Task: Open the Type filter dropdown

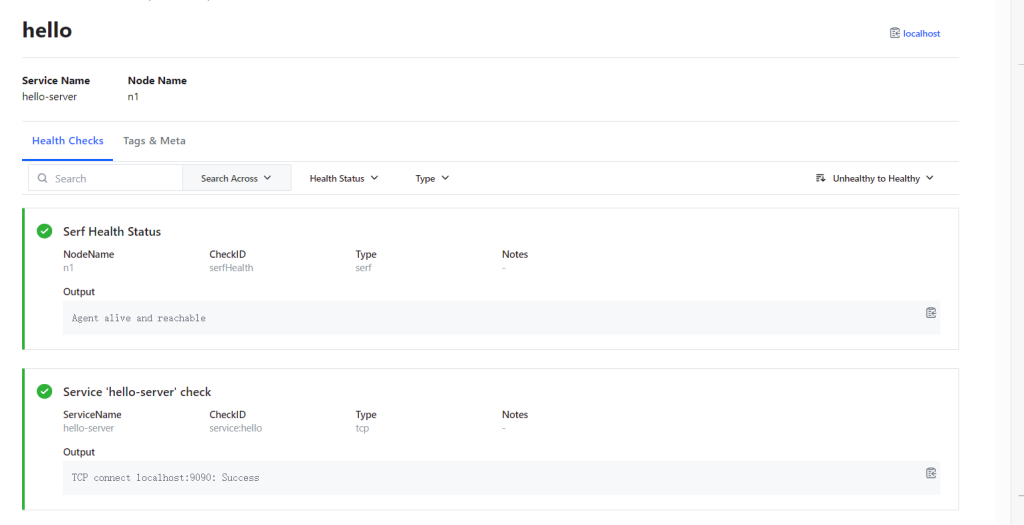Action: click(432, 178)
